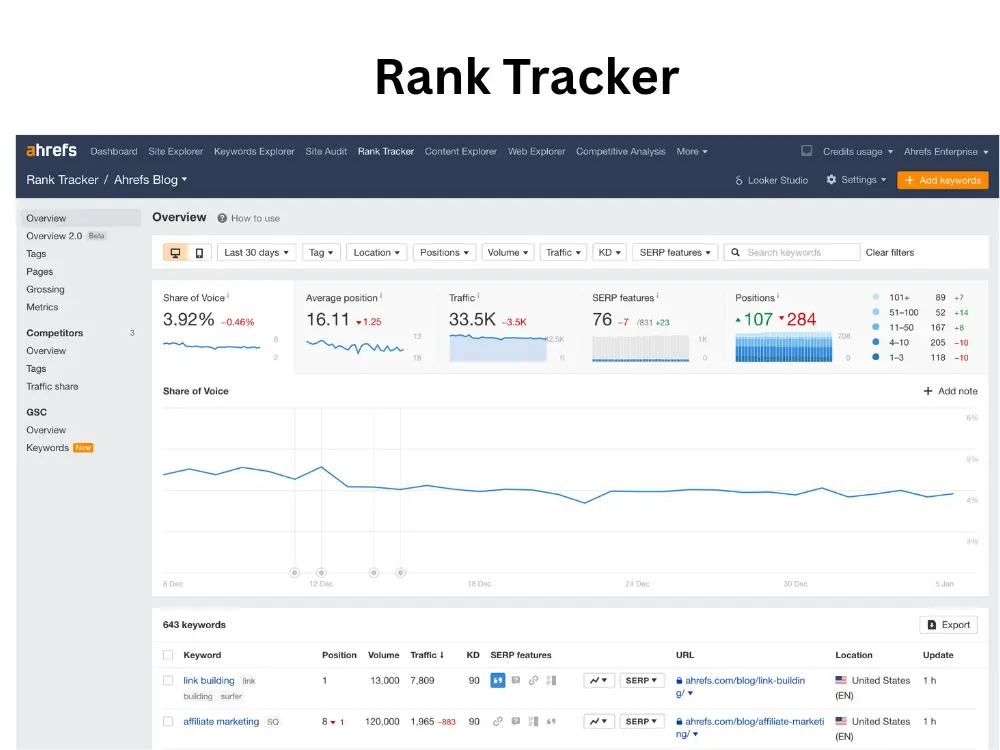Click US flag in link building row
Viewport: 1000px width, 750px height.
pyautogui.click(x=841, y=680)
